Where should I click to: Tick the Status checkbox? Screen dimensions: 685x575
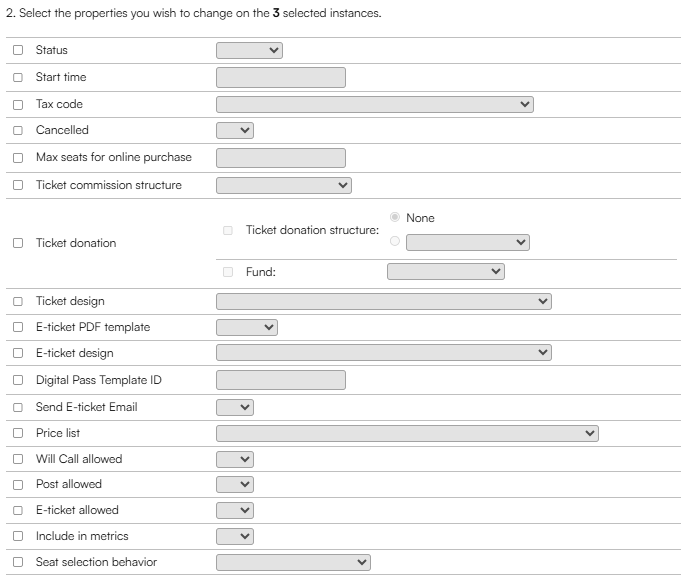coord(18,50)
